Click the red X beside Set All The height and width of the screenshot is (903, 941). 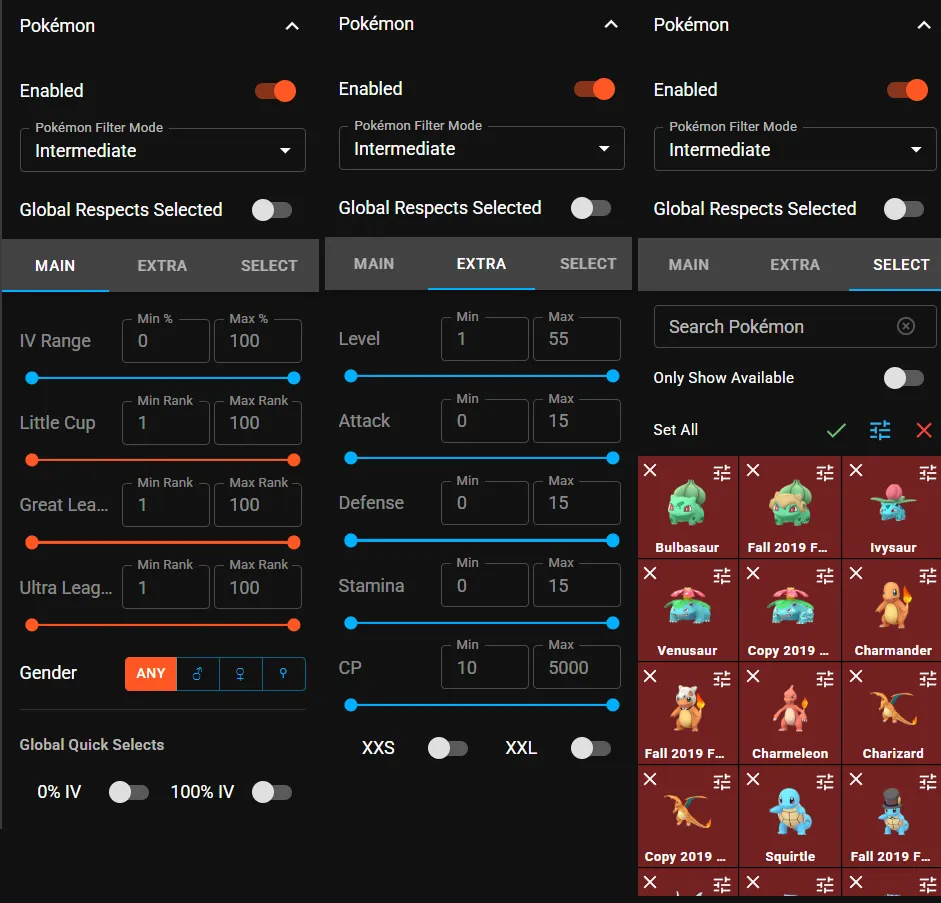(x=924, y=430)
